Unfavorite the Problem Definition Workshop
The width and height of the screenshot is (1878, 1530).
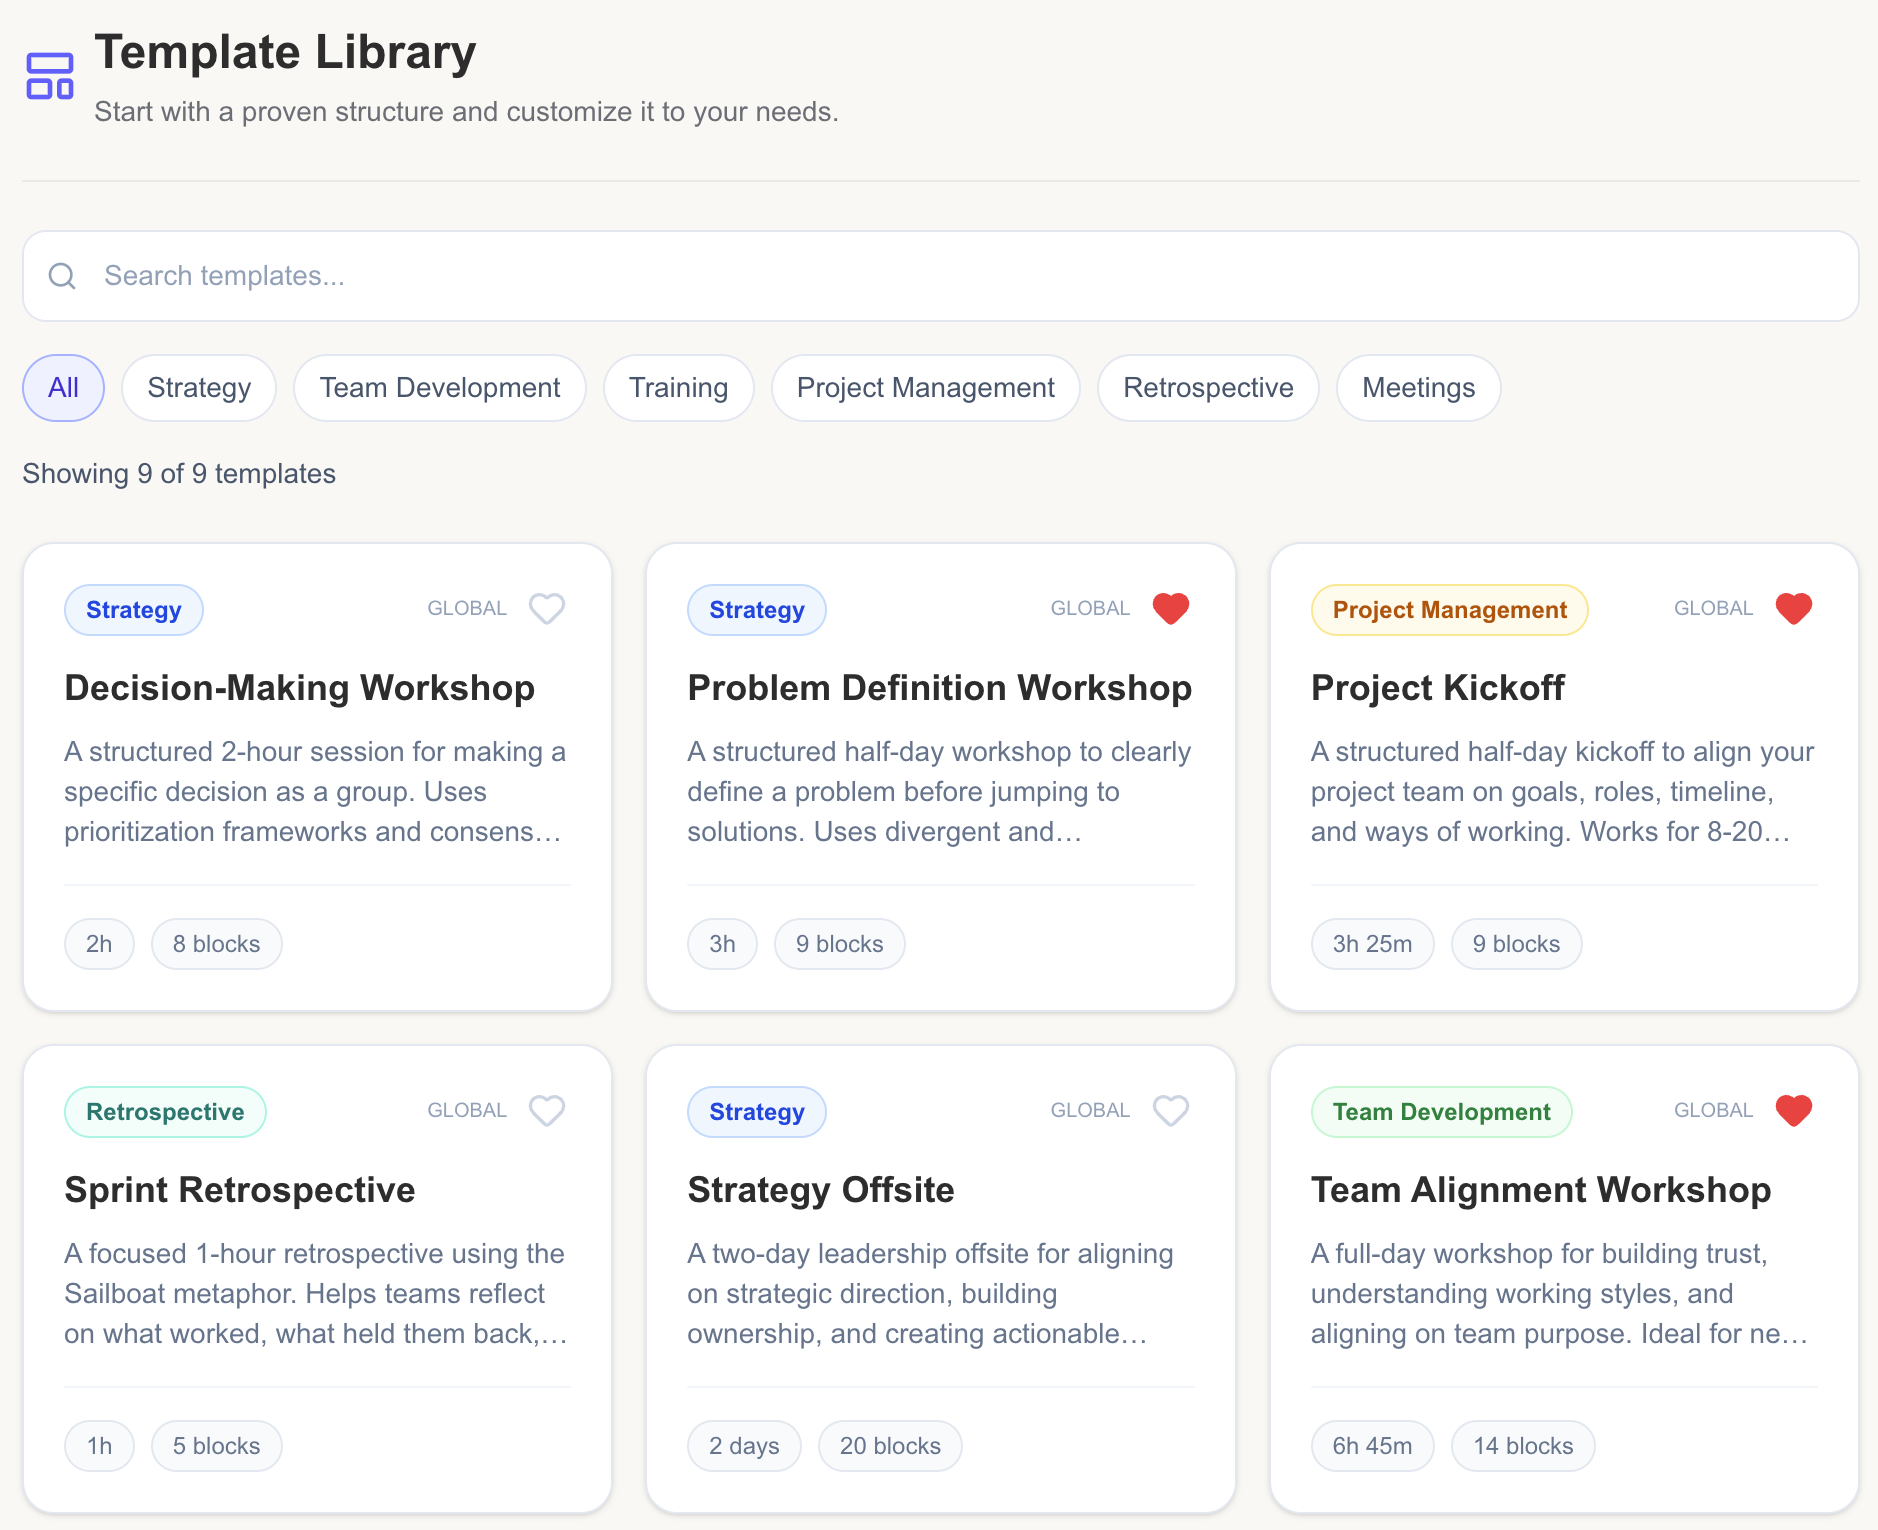click(x=1170, y=608)
